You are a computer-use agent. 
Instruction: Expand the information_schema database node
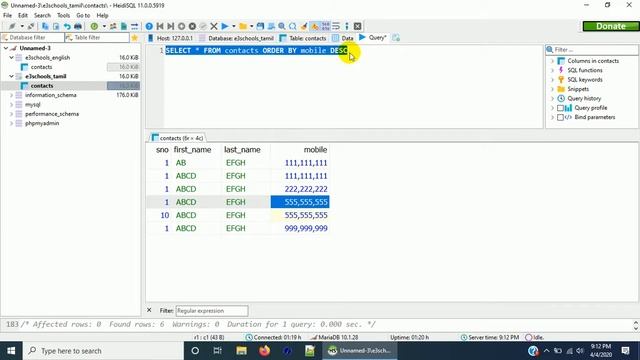point(12,95)
